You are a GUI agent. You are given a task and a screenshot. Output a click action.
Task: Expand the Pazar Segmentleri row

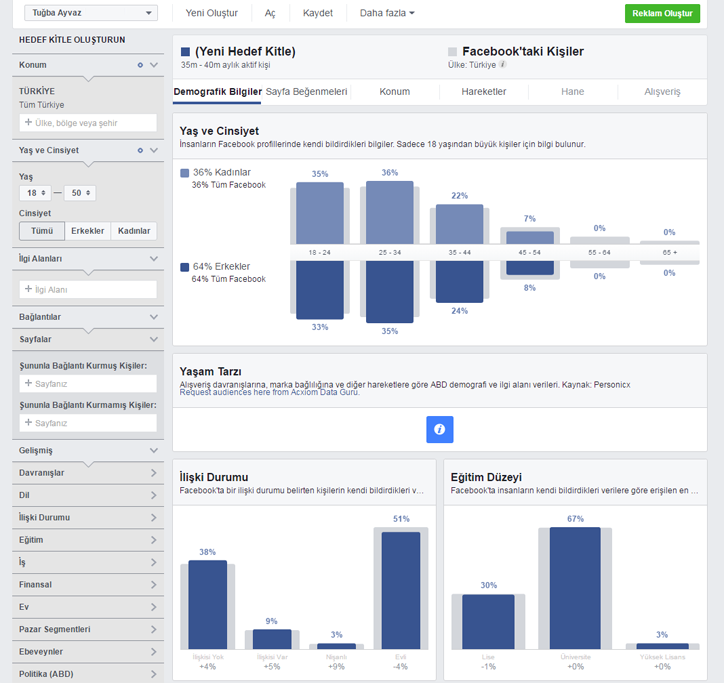[x=88, y=629]
